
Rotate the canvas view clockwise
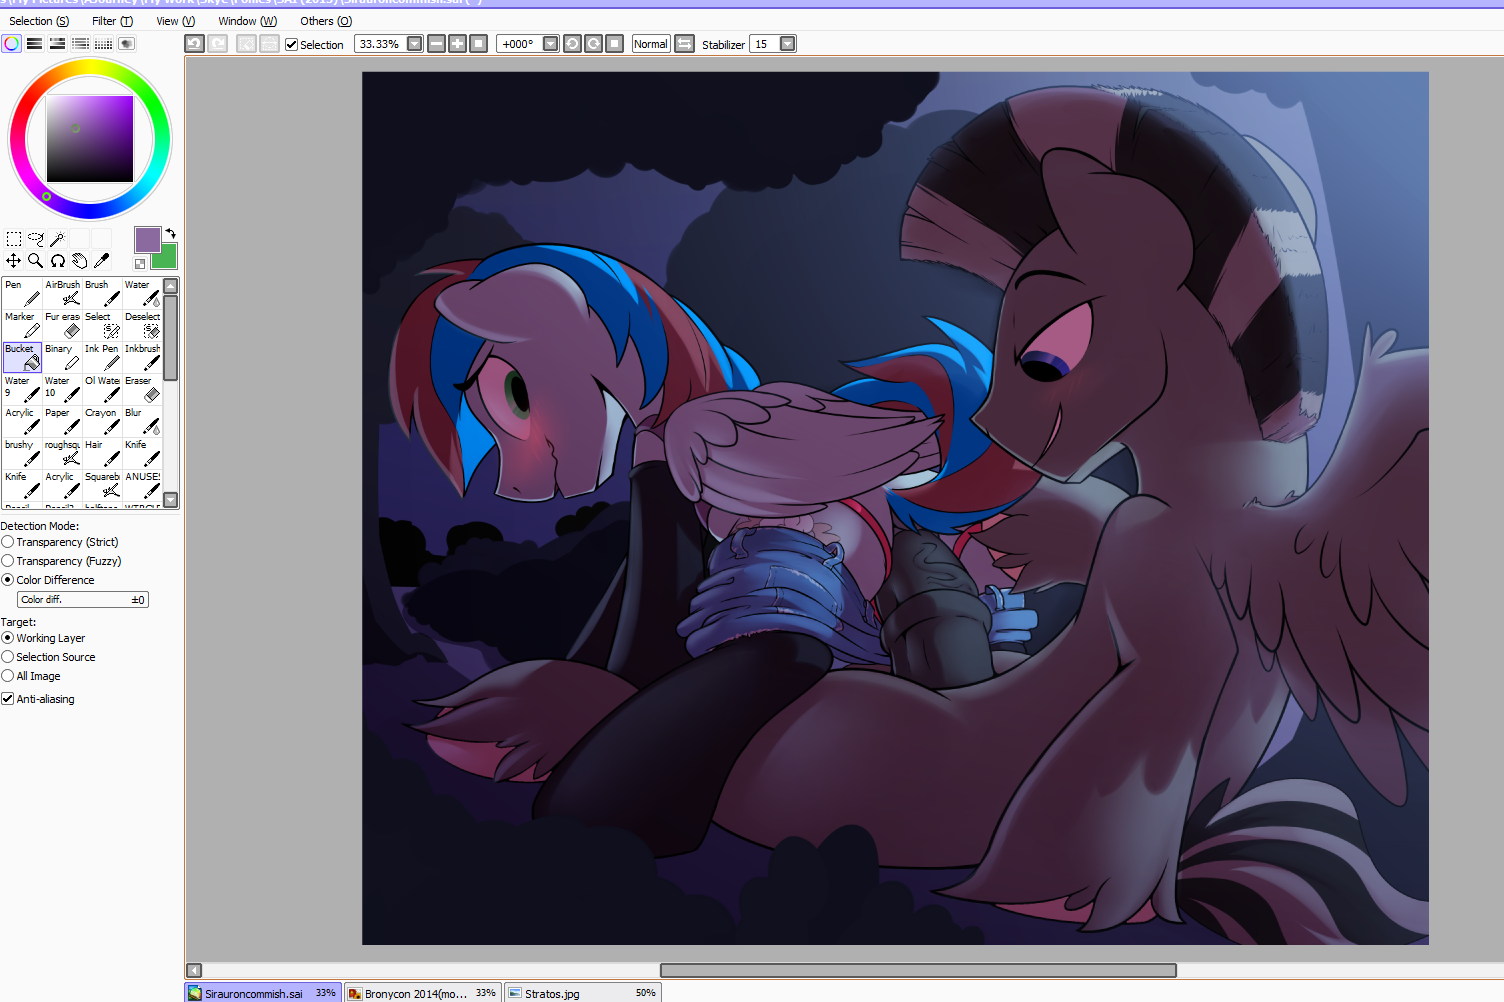(x=594, y=44)
